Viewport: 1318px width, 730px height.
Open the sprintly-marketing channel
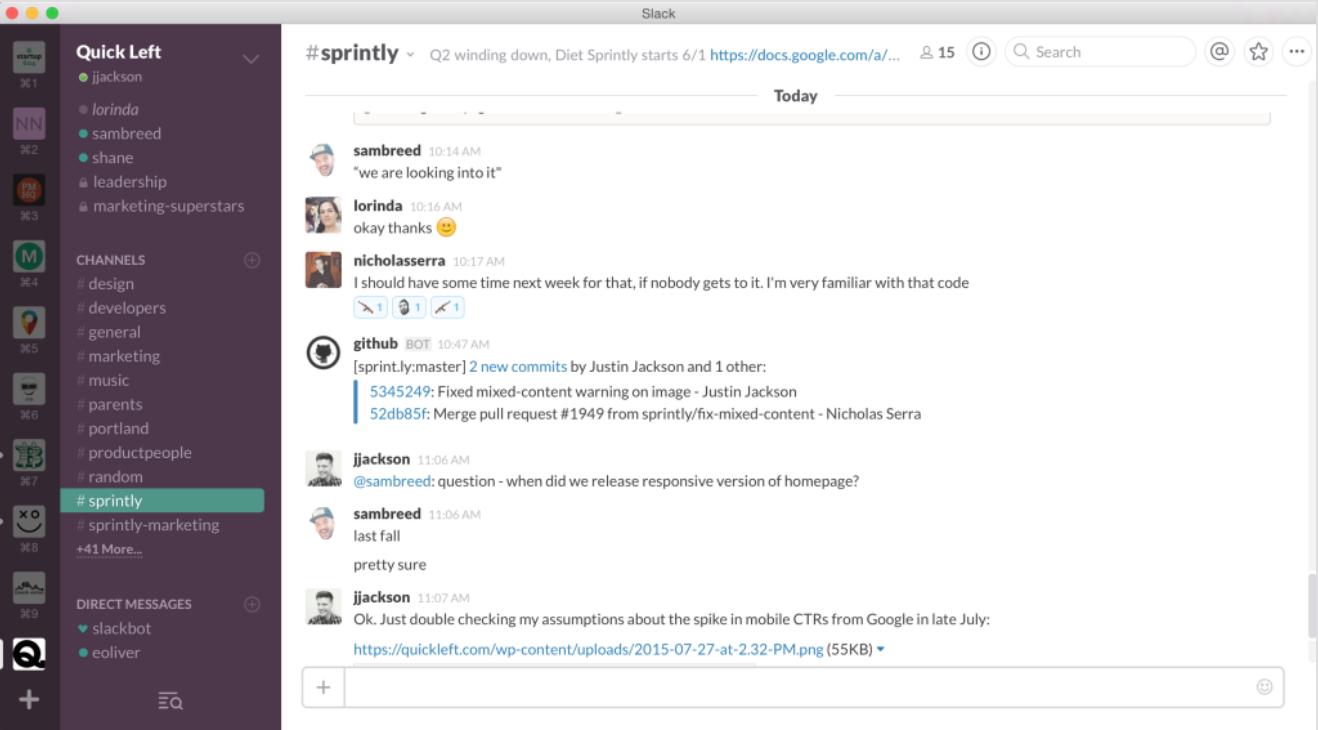click(x=153, y=525)
